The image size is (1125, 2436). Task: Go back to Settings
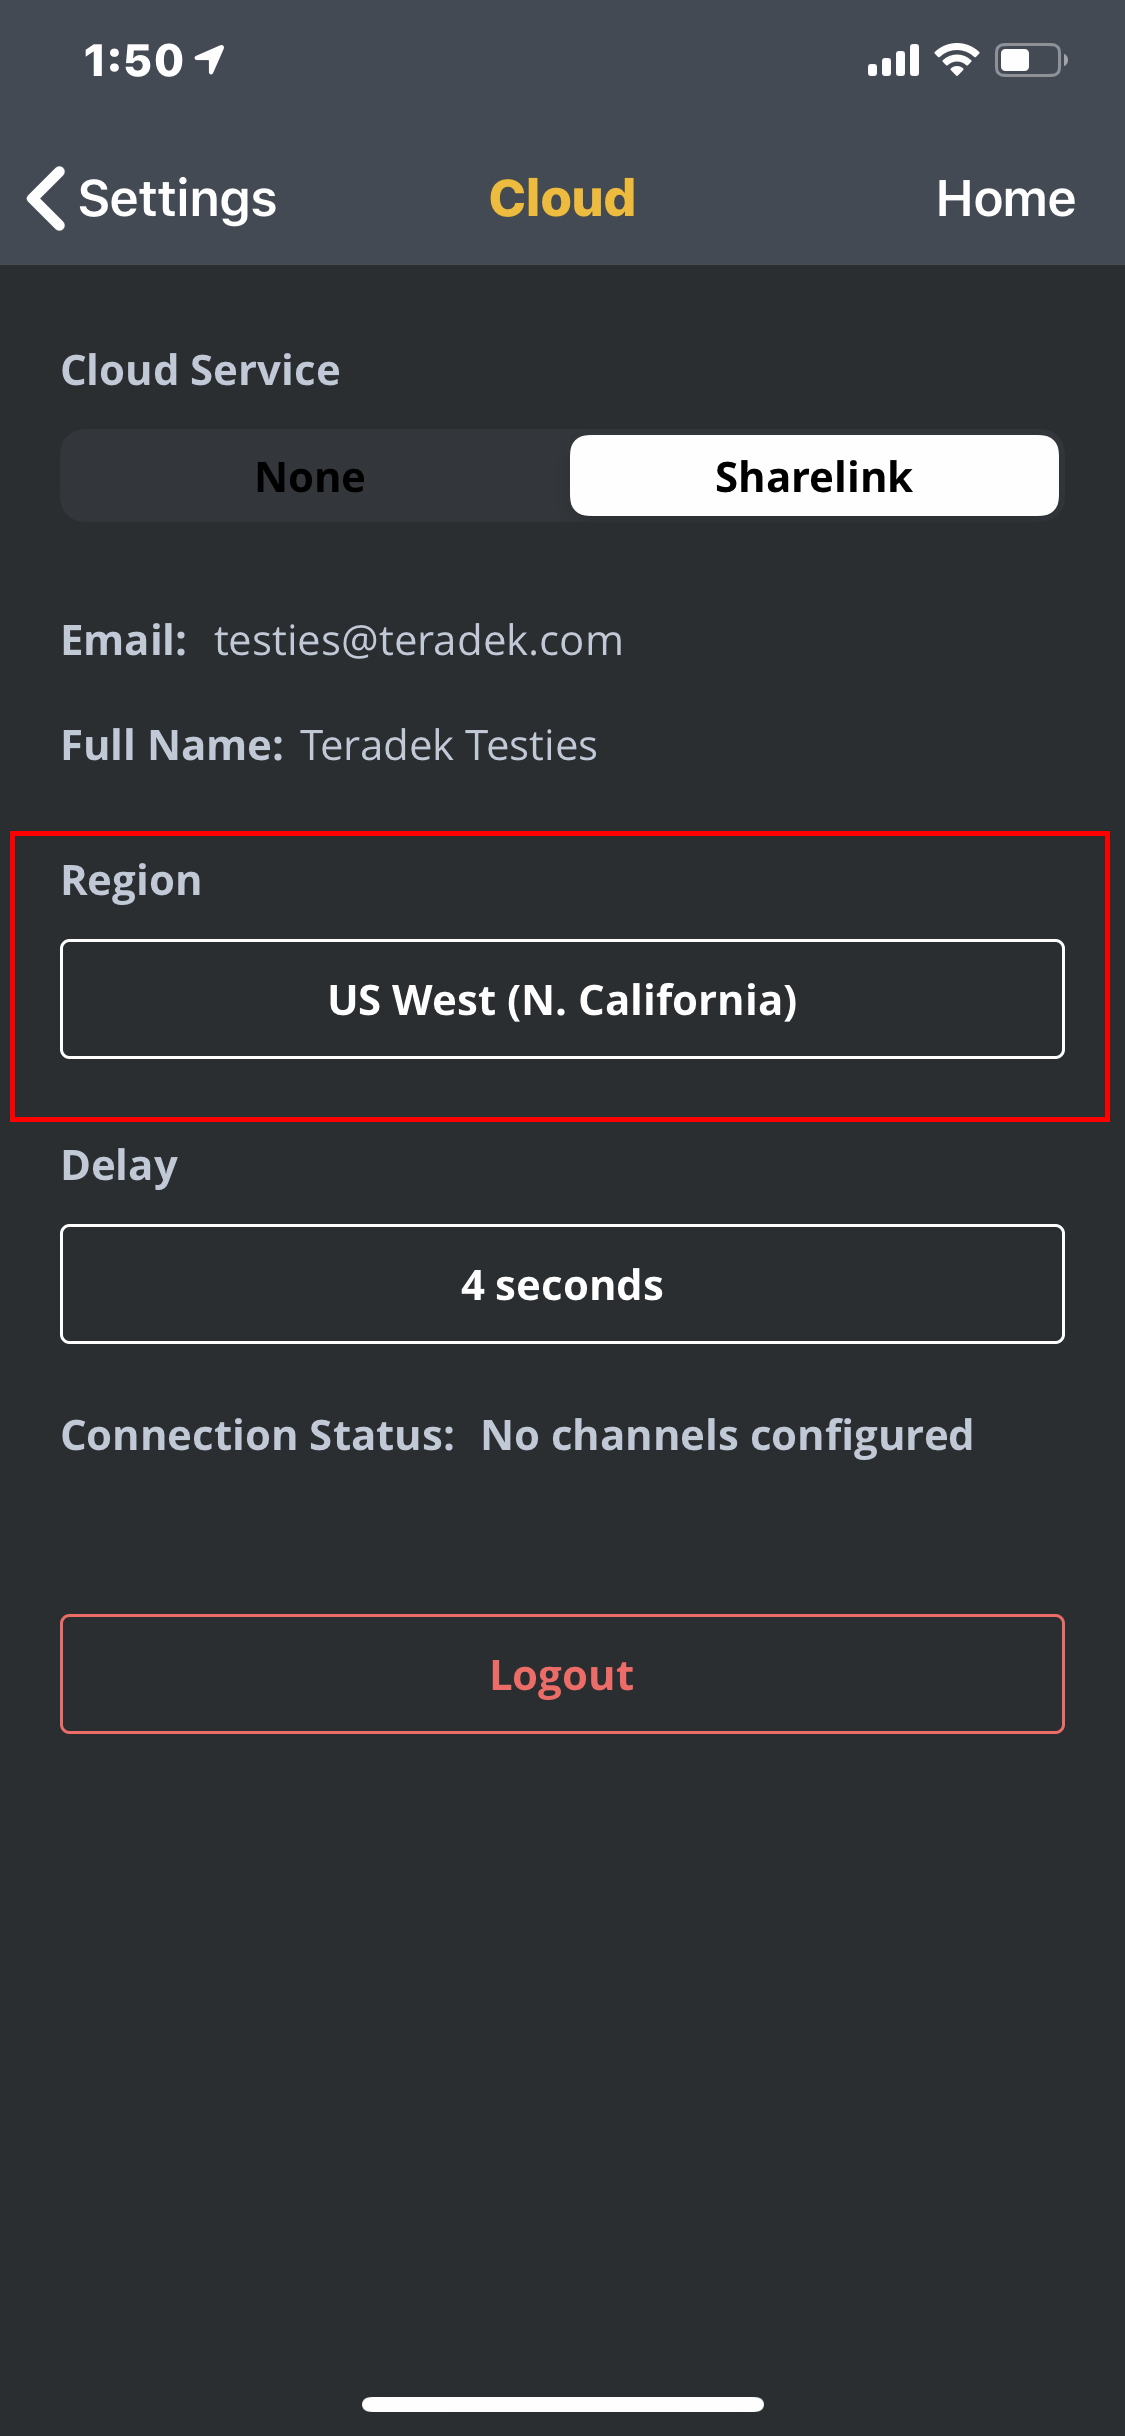[x=177, y=198]
